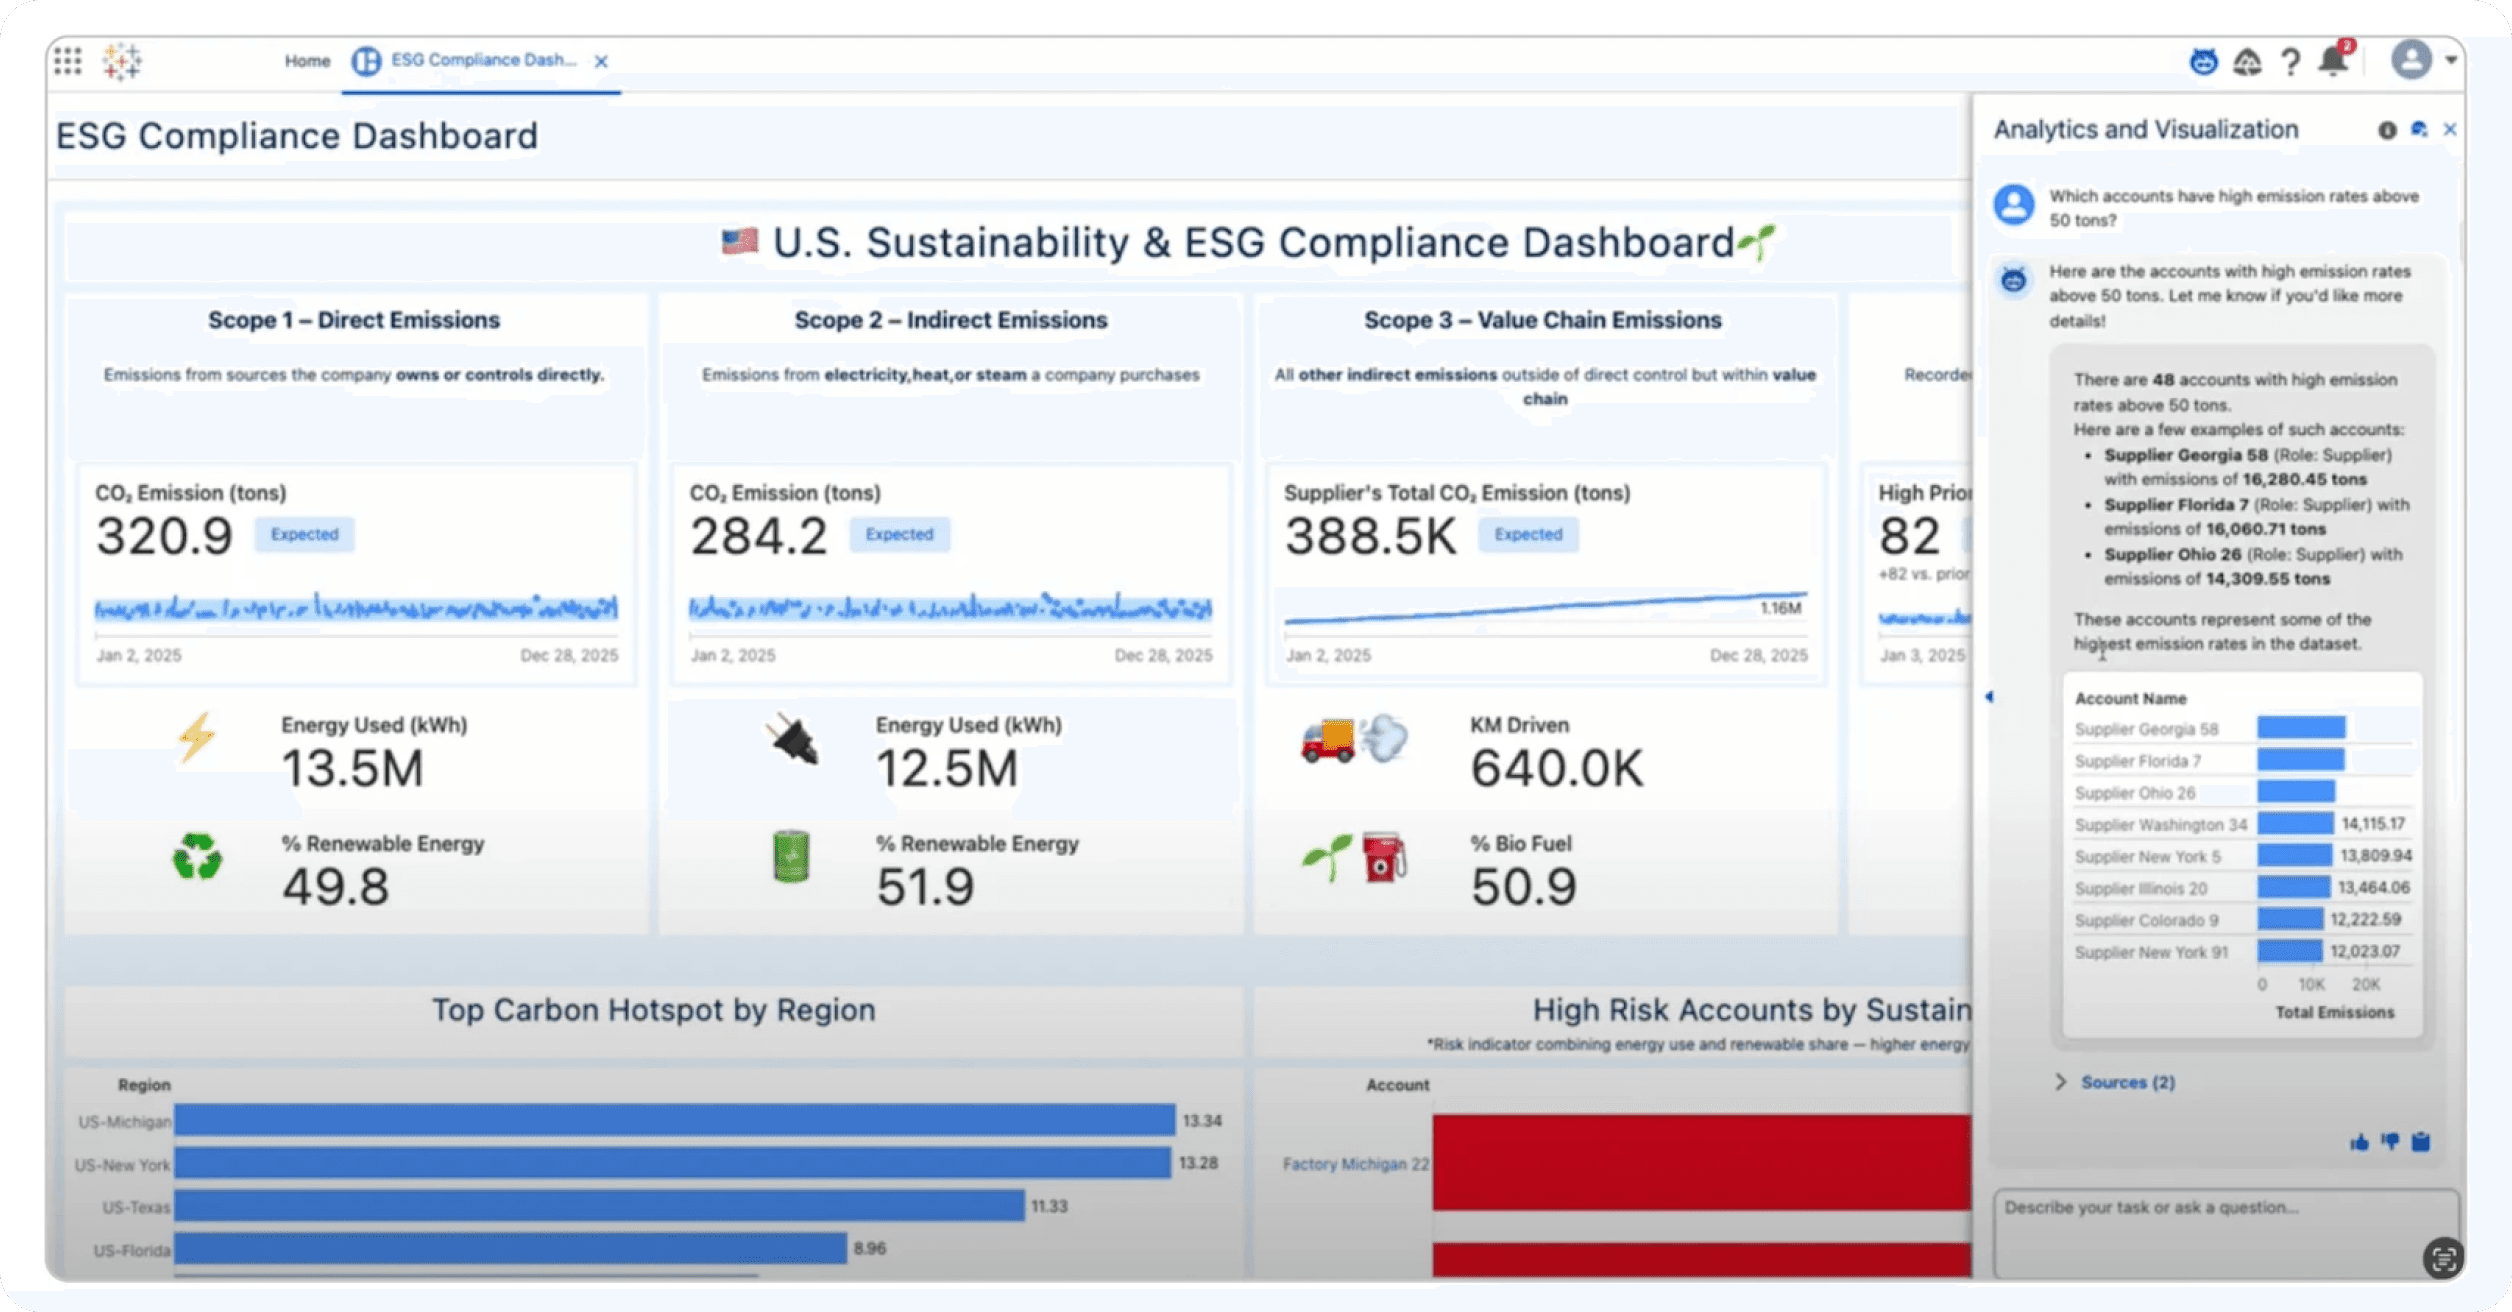Close the ESG Compliance Dashboard tab
The image size is (2512, 1312).
coord(601,62)
